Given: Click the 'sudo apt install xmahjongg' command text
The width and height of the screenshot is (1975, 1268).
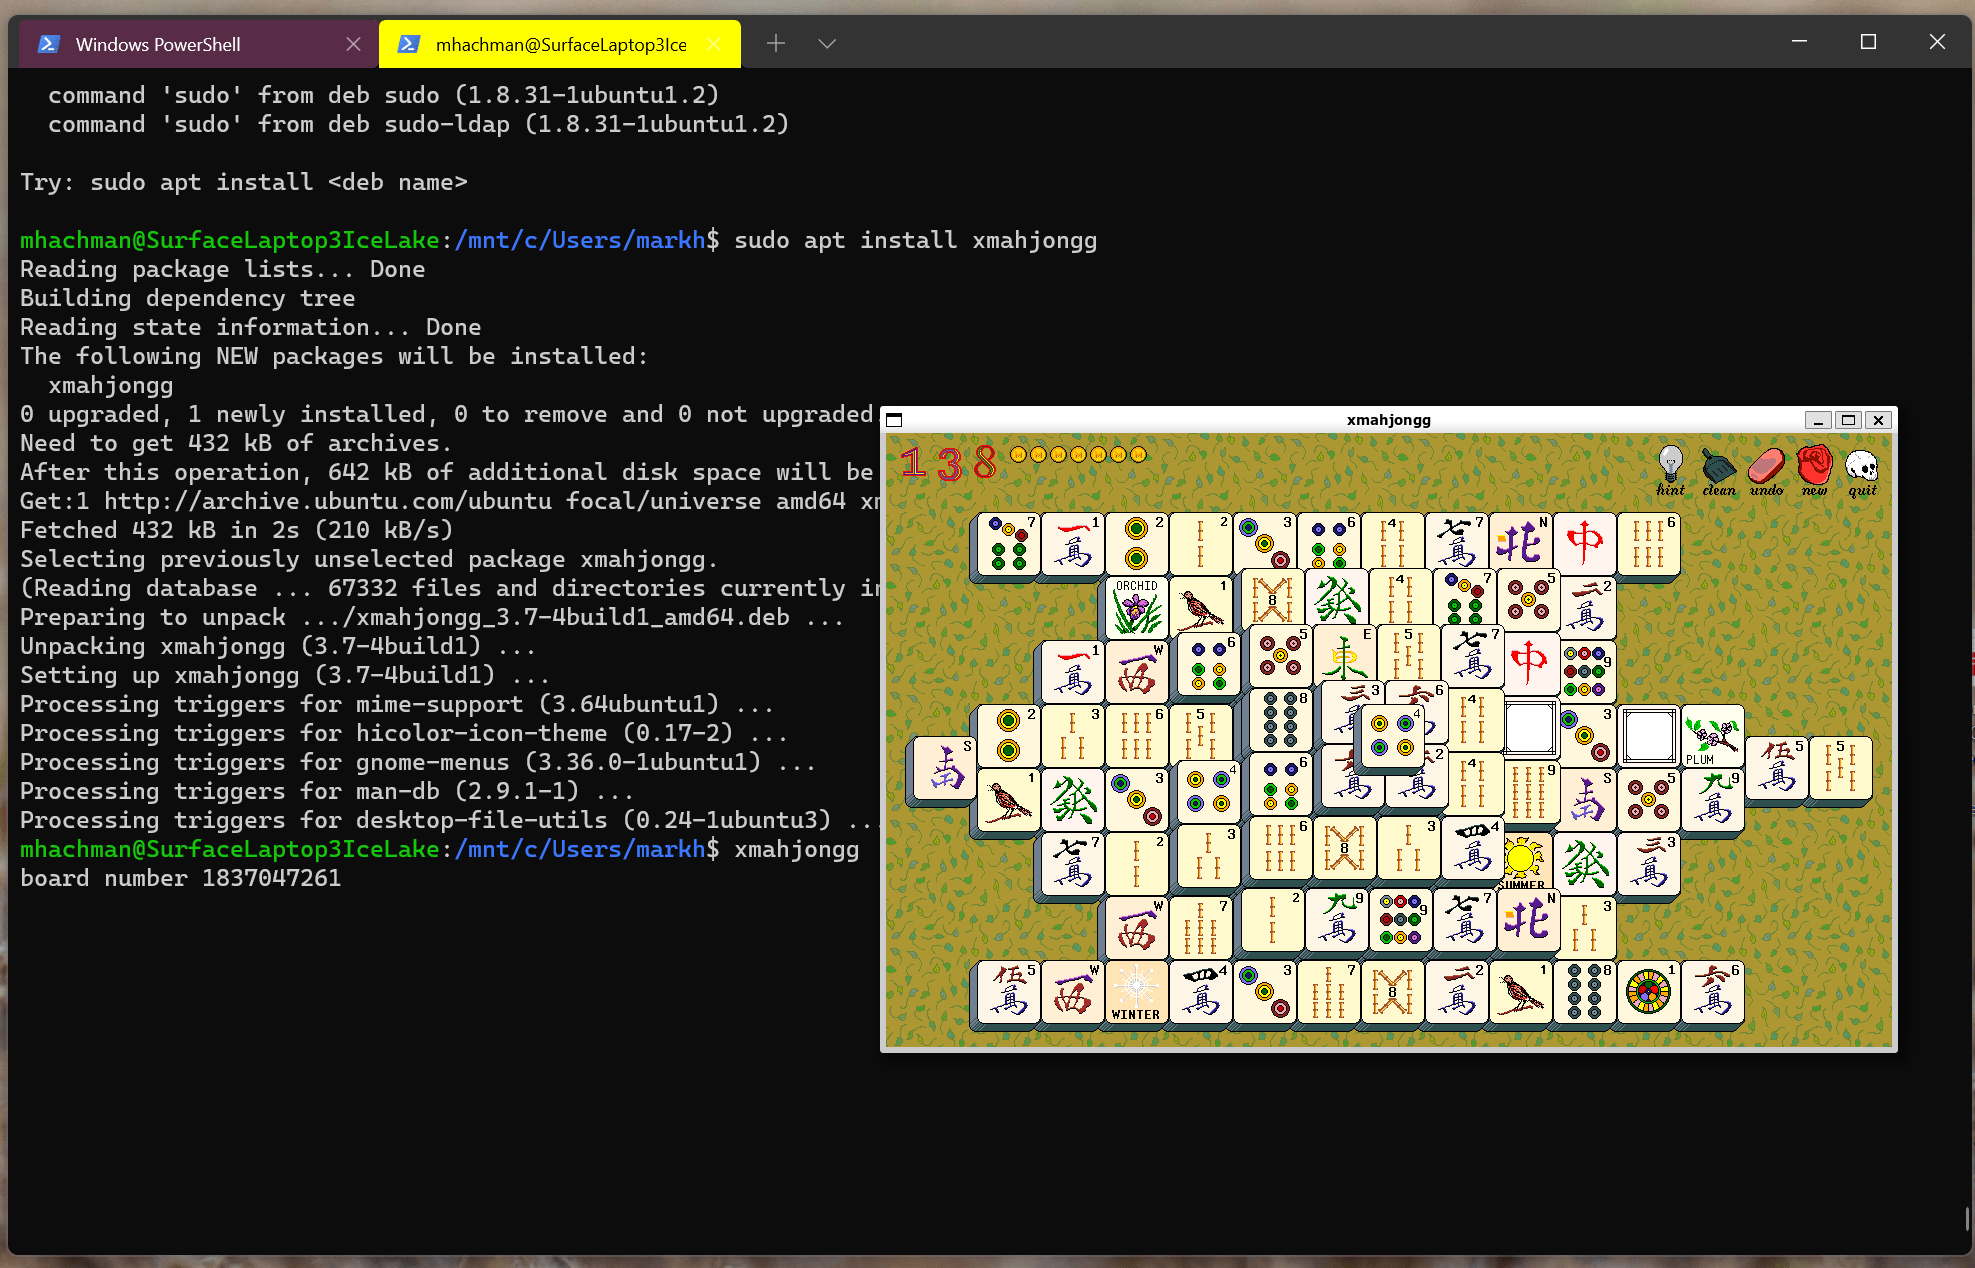Looking at the screenshot, I should [x=916, y=240].
